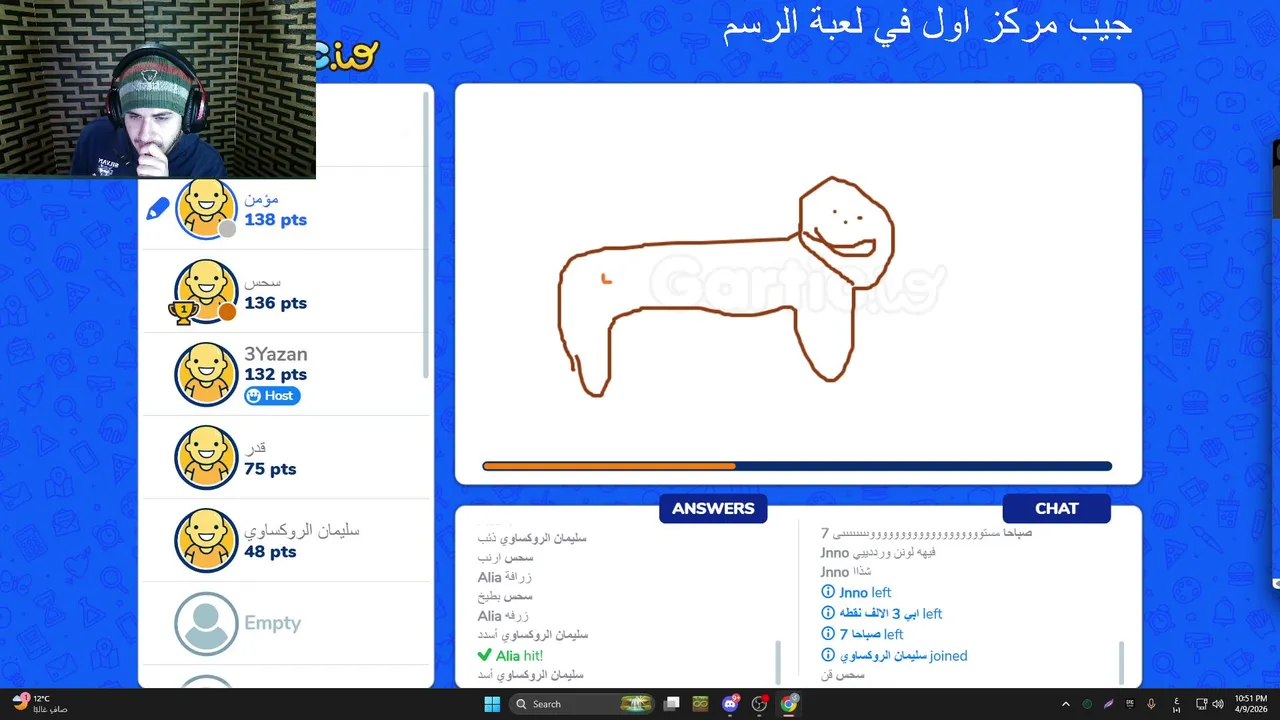Open Task View from the taskbar
Screen dimensions: 1280x720
(x=672, y=704)
